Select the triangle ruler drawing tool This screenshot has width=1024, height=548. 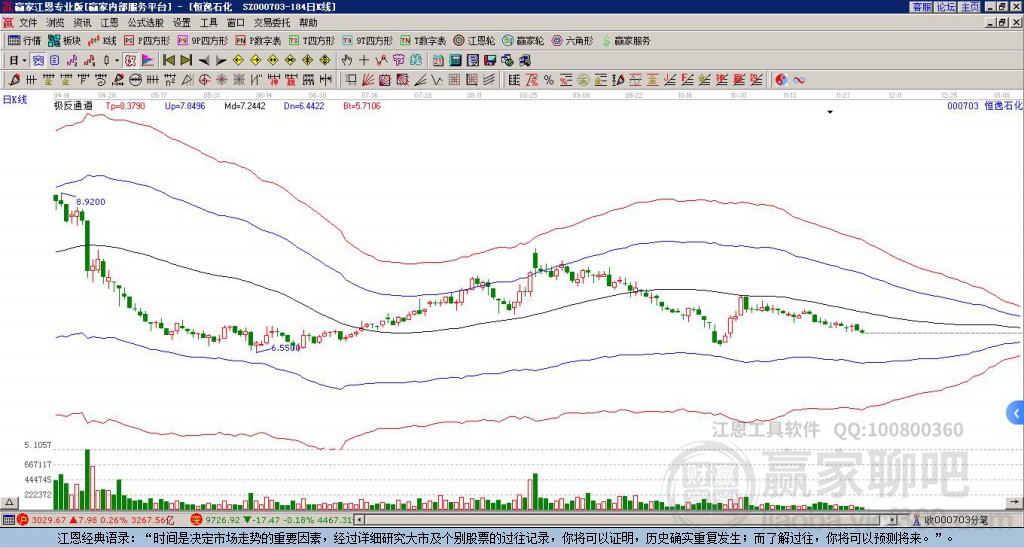(187, 80)
